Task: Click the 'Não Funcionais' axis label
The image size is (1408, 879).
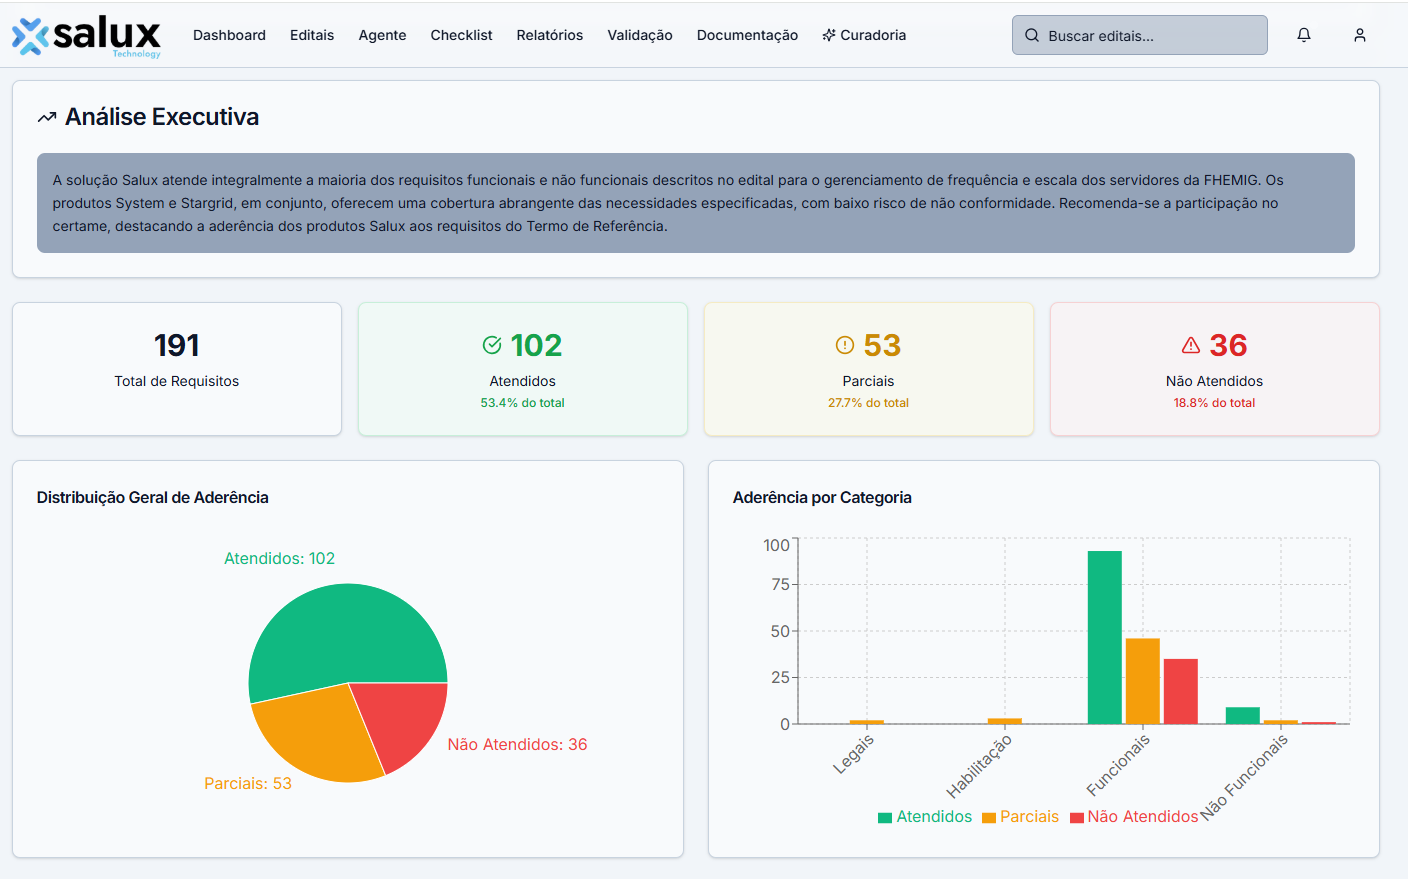Action: pos(1245,777)
